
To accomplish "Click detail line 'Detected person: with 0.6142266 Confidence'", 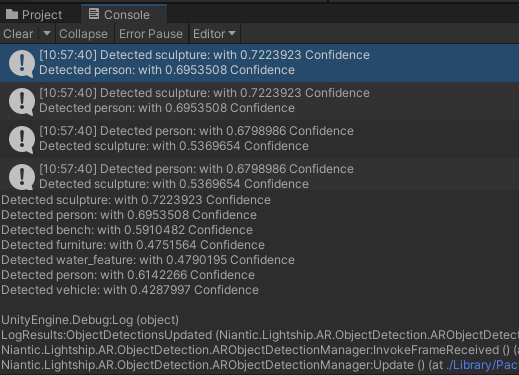I will point(128,275).
